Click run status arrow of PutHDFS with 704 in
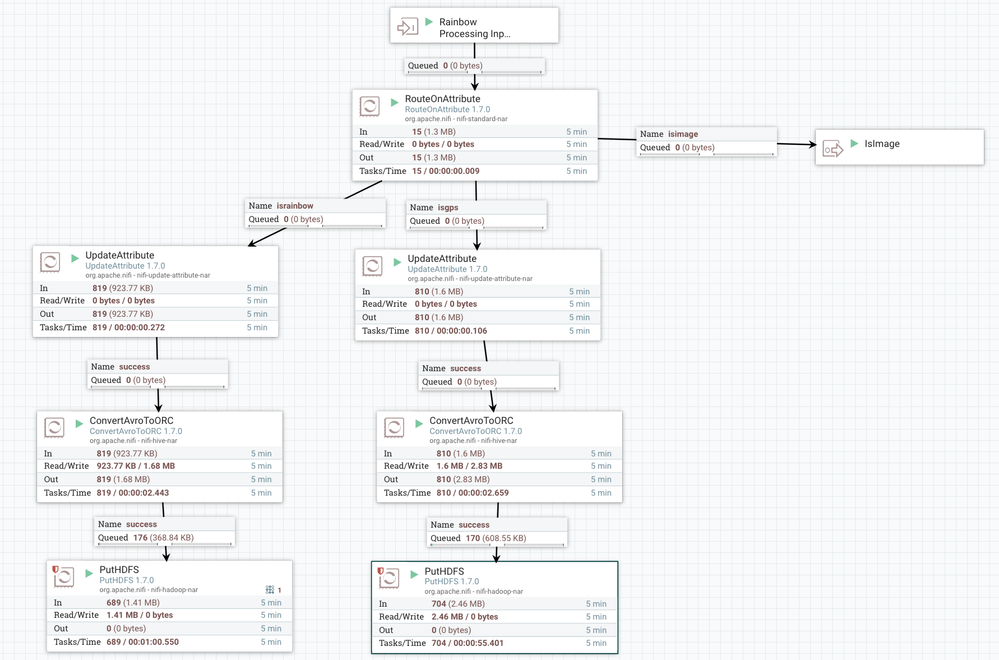This screenshot has height=660, width=999. point(414,575)
